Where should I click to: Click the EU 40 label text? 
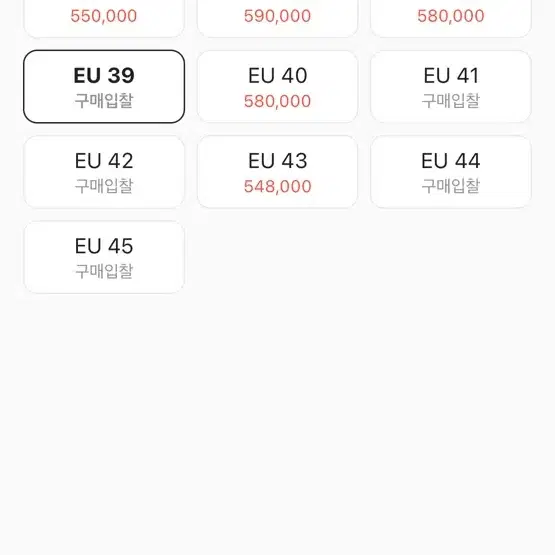[278, 75]
